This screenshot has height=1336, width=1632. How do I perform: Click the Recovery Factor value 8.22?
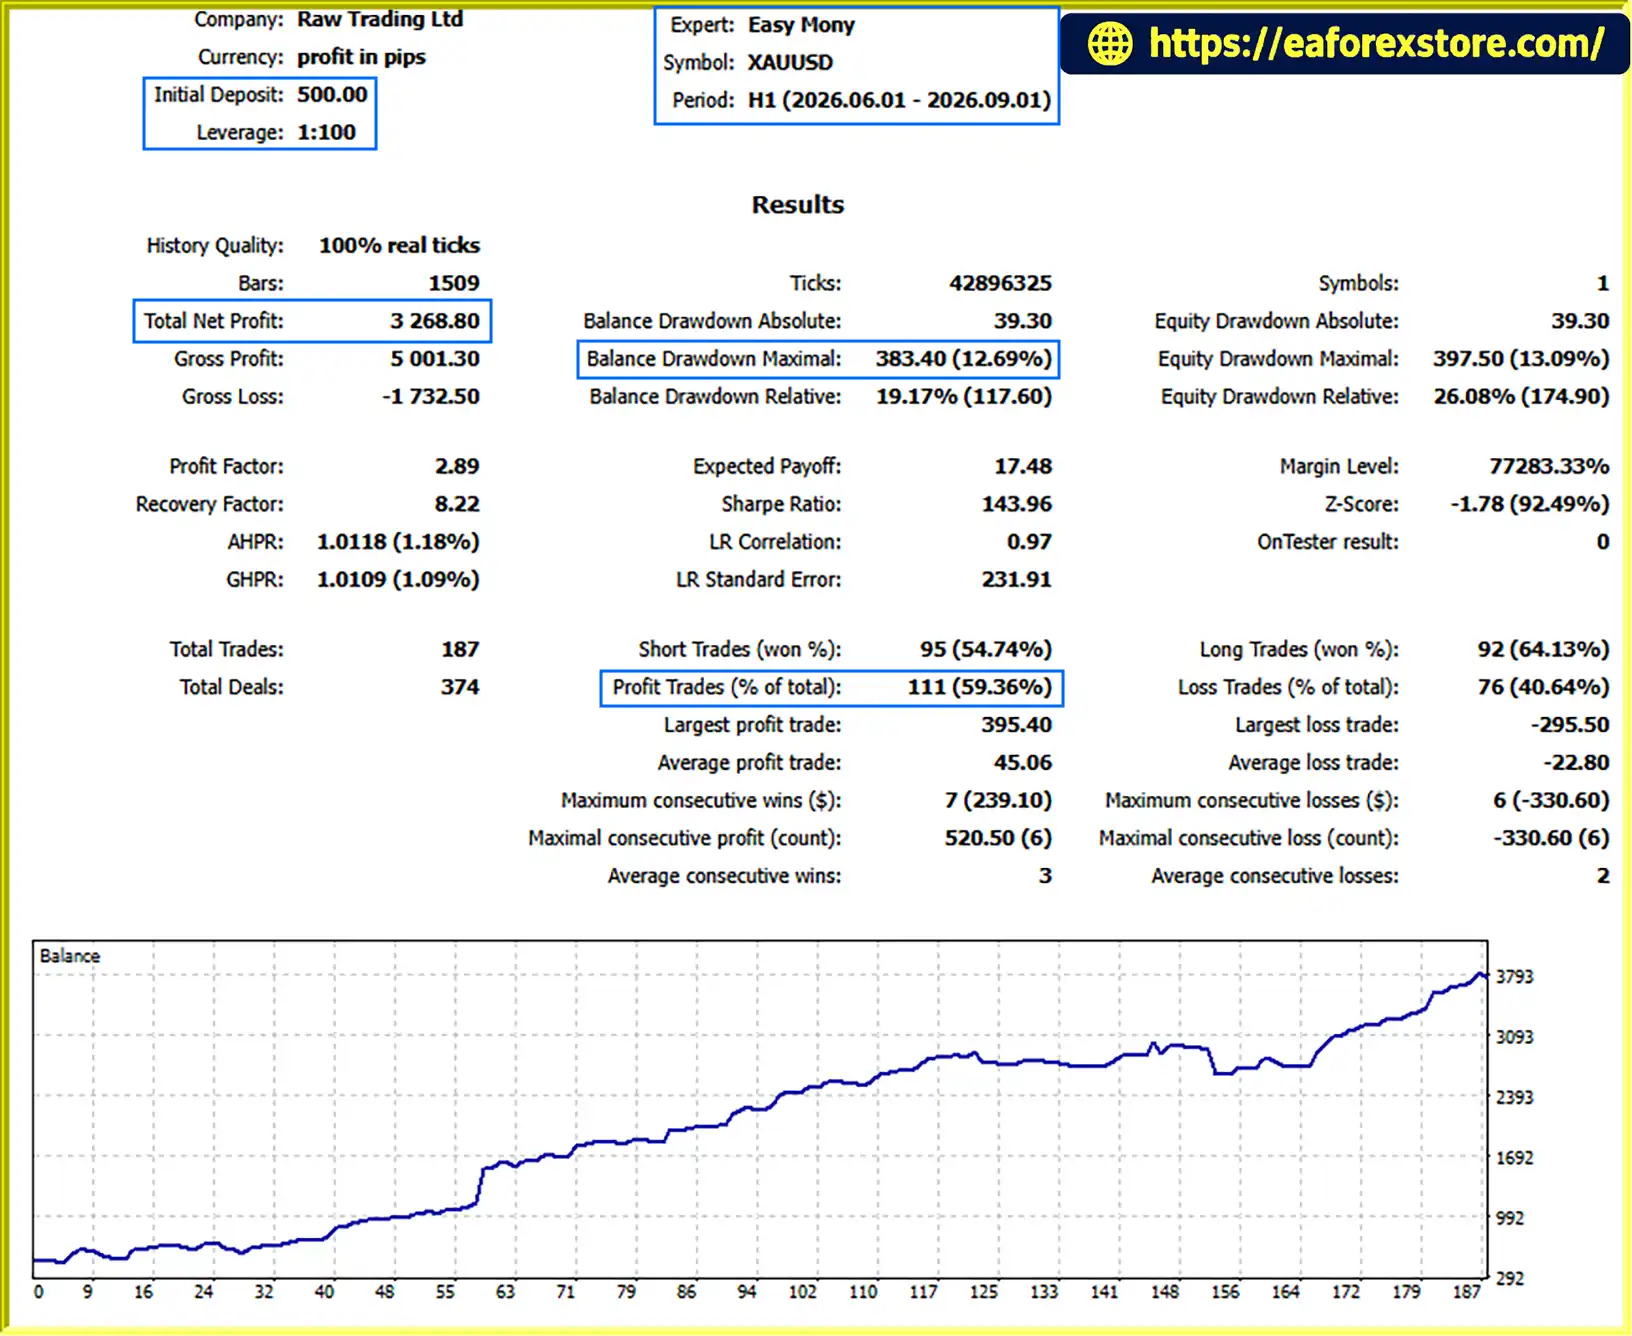pyautogui.click(x=457, y=505)
